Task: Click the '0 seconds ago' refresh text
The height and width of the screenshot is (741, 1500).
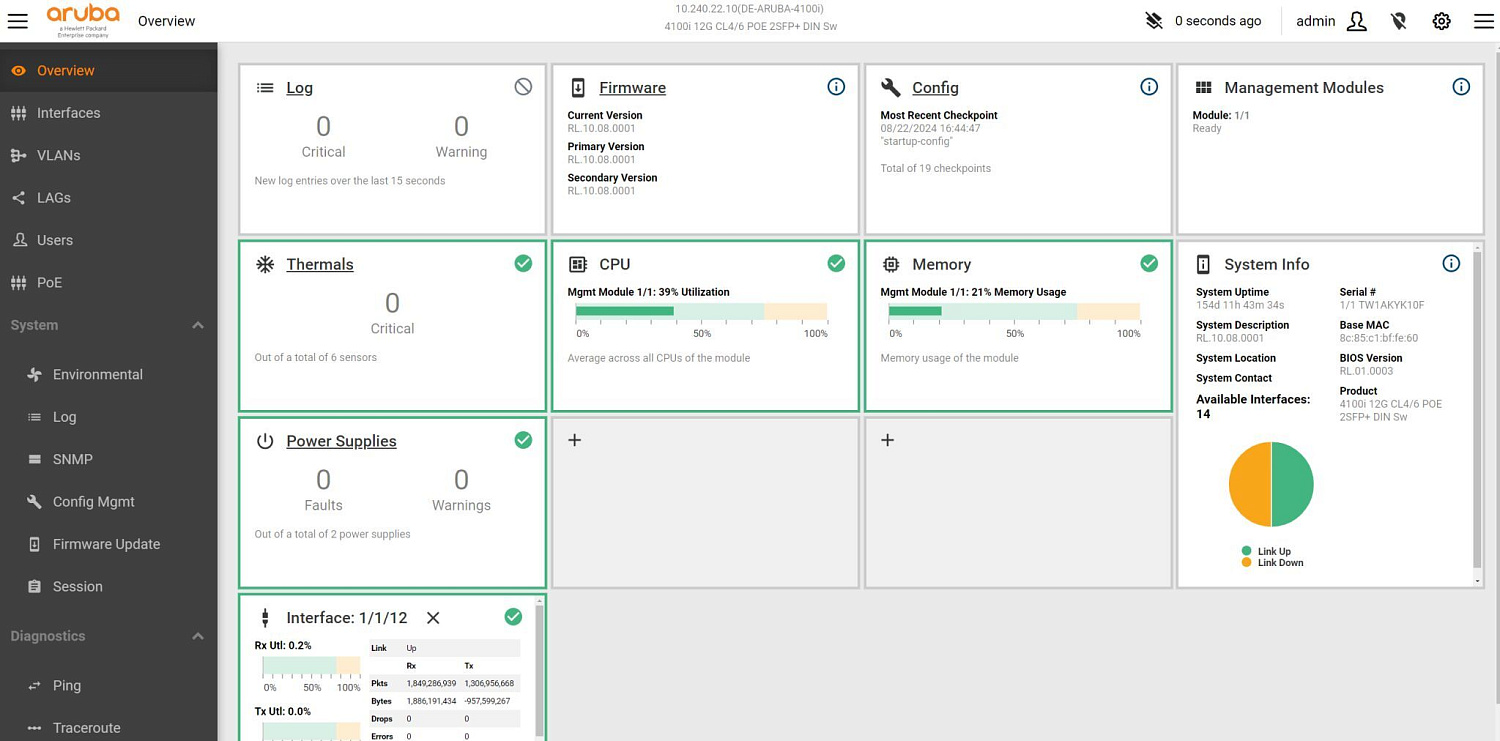Action: [1218, 21]
